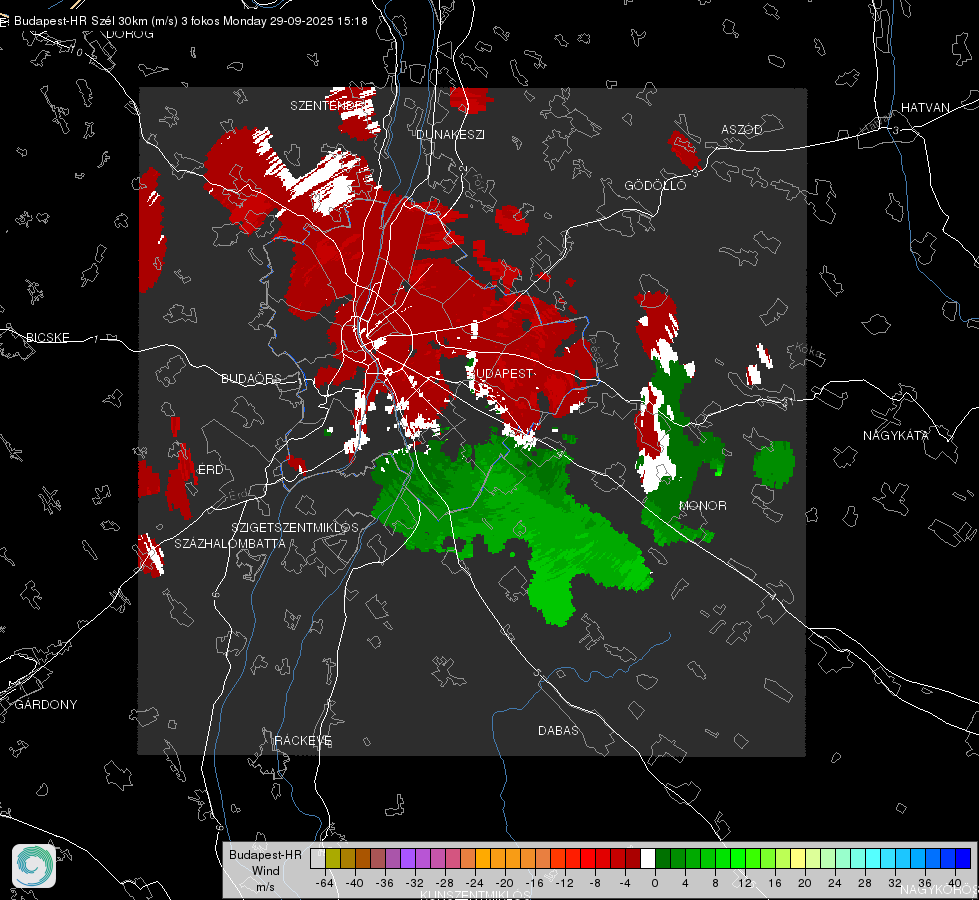This screenshot has height=900, width=979.
Task: Click the round green radar echo east of MONOR
Action: (x=774, y=464)
